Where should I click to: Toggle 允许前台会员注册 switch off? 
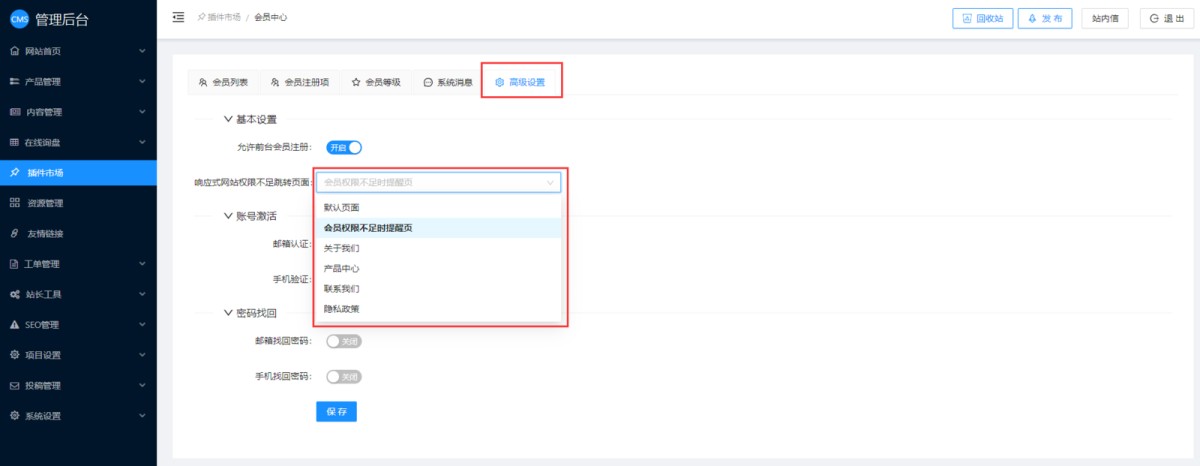[343, 148]
